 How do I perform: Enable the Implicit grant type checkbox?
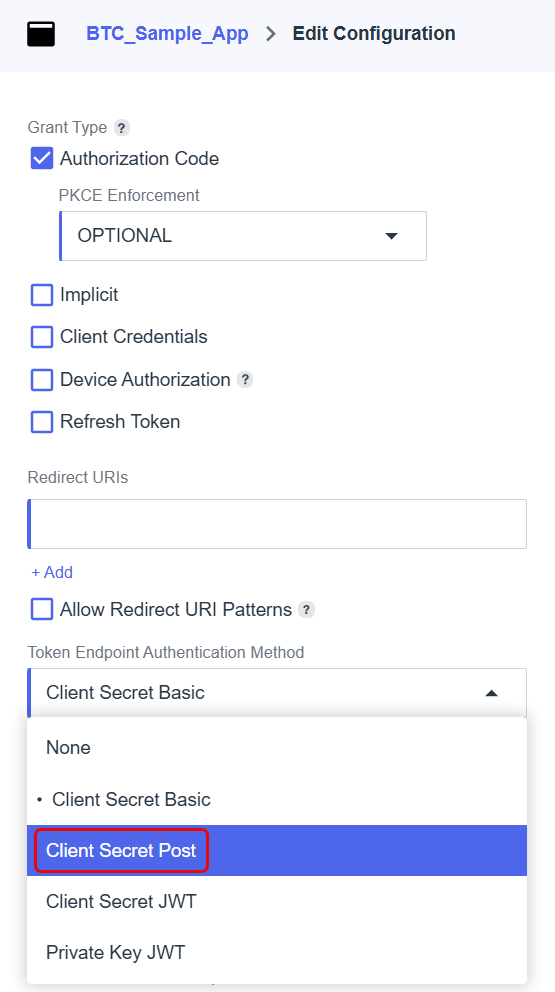tap(42, 295)
